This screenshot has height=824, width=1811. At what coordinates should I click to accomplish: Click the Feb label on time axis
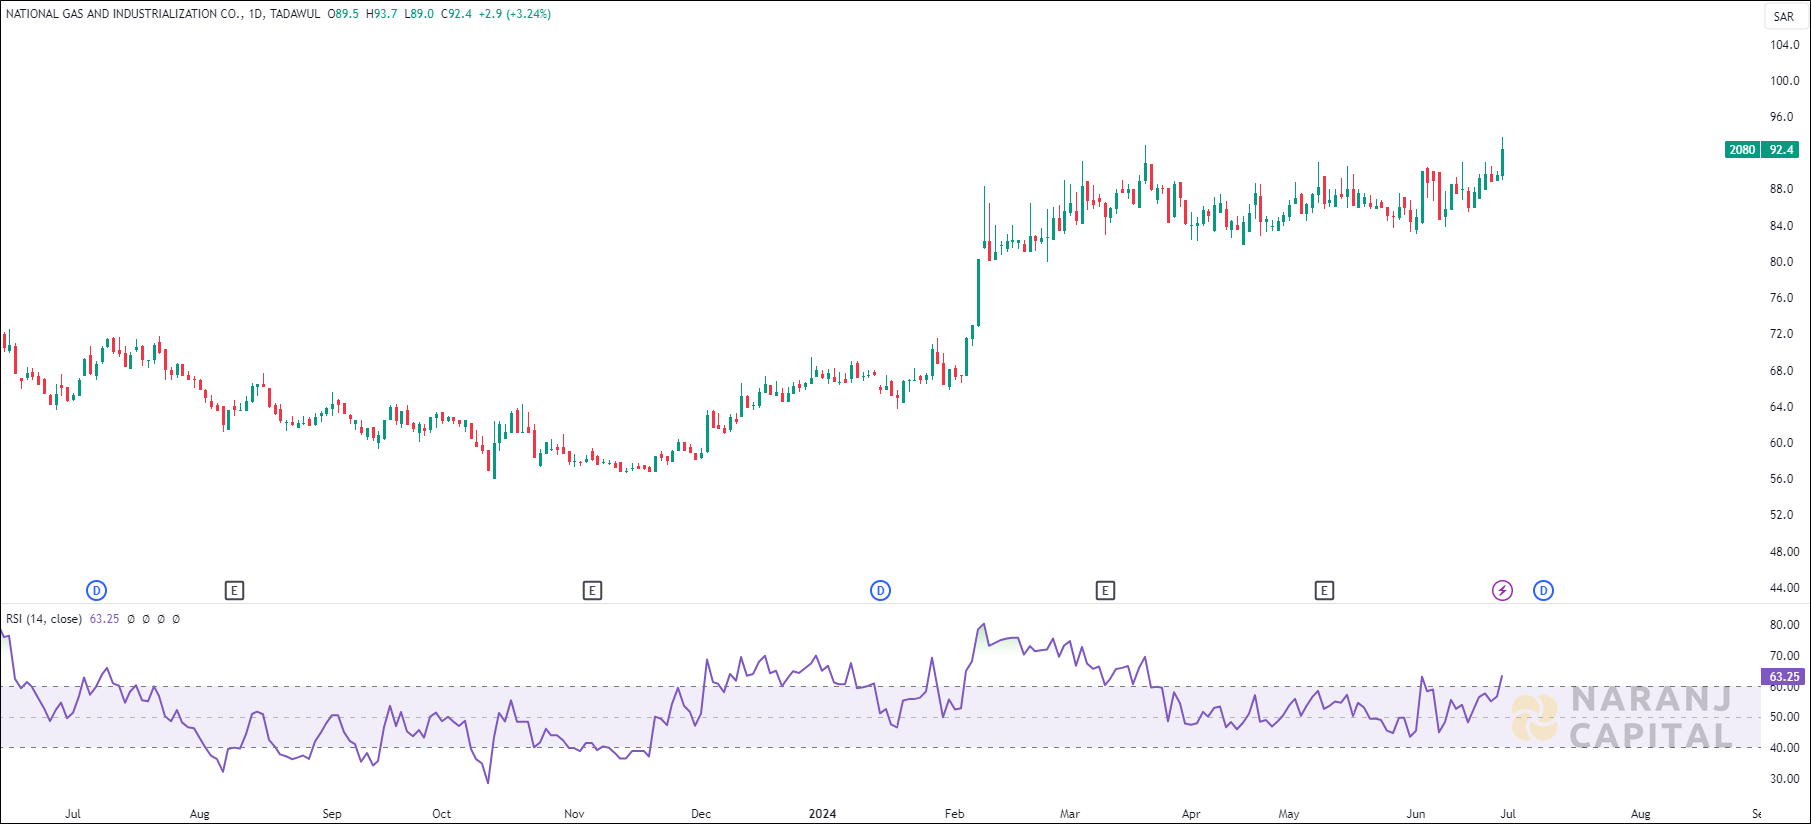coord(955,814)
